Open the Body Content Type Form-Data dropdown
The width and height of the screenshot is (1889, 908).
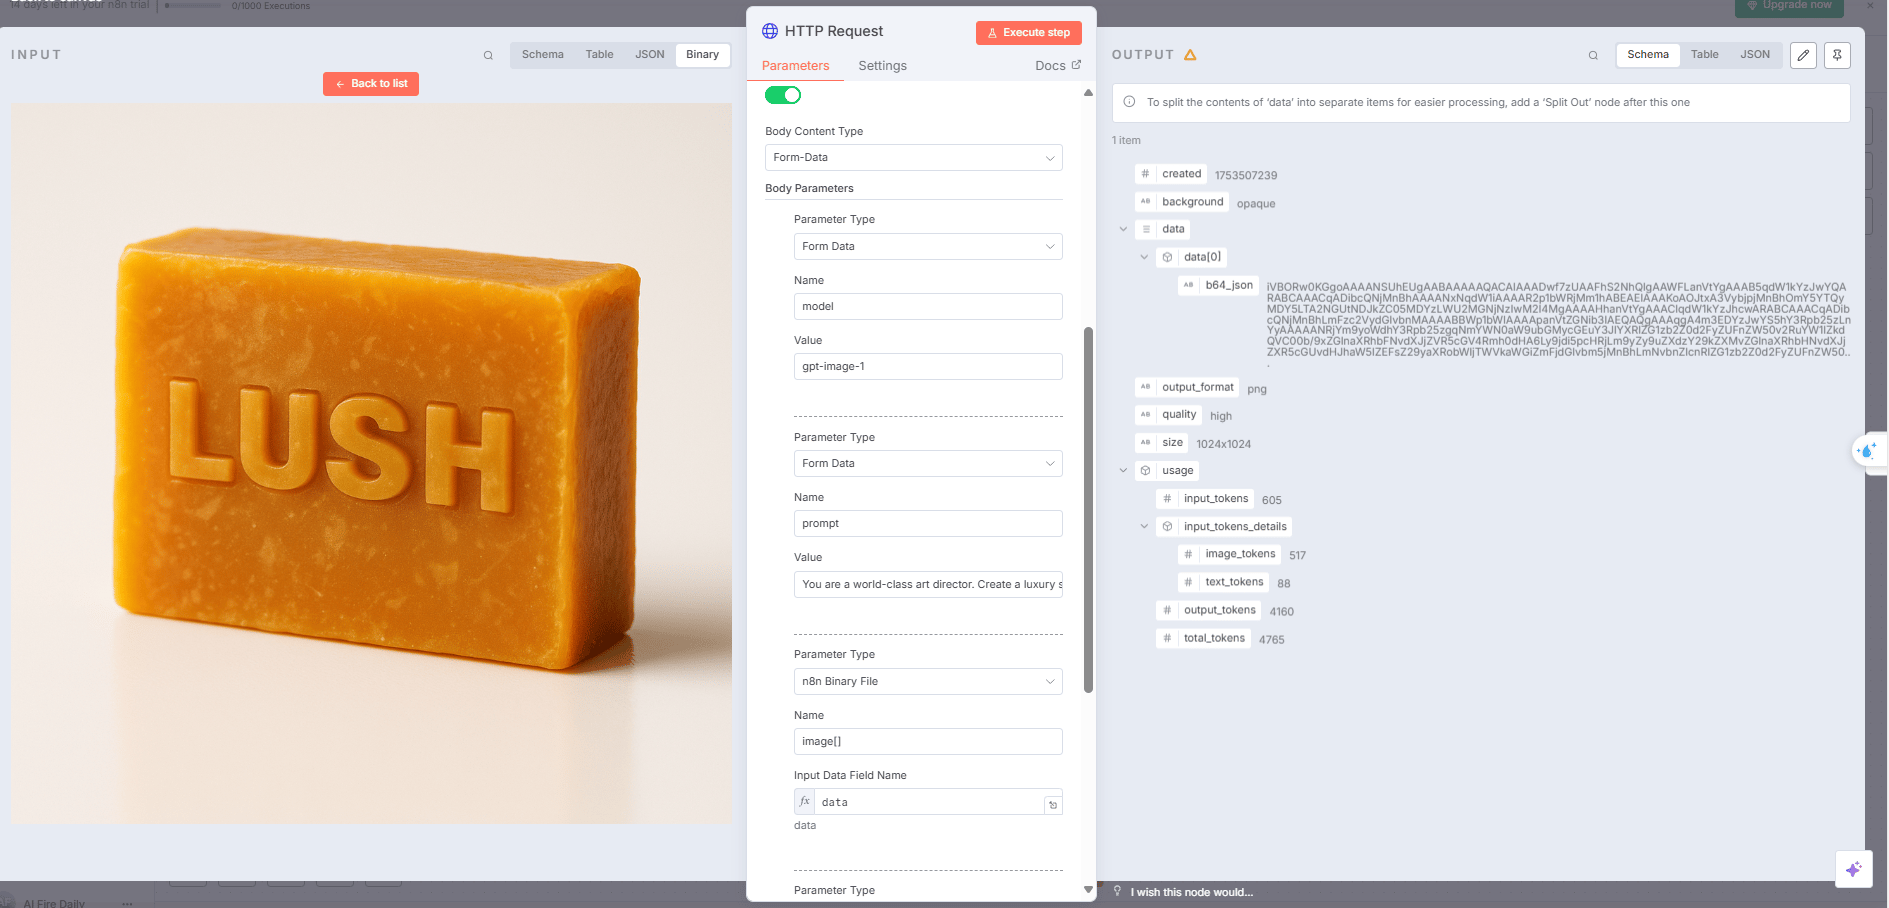[913, 158]
